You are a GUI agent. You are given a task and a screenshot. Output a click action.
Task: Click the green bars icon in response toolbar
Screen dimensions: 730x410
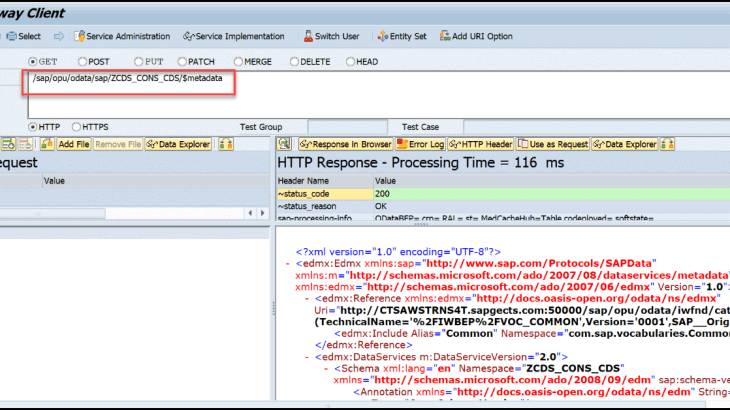[x=668, y=144]
